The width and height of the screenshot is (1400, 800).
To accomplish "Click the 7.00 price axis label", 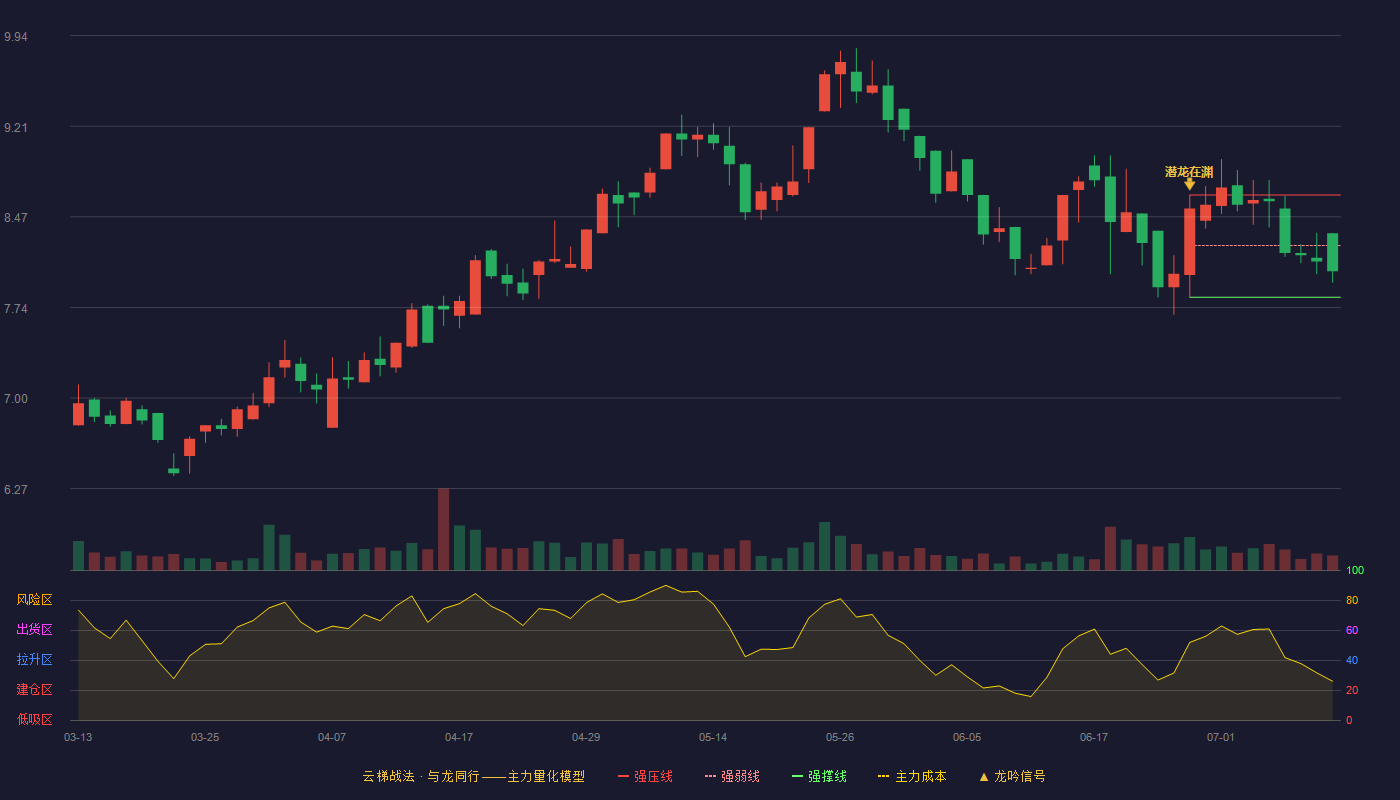I will [x=16, y=399].
